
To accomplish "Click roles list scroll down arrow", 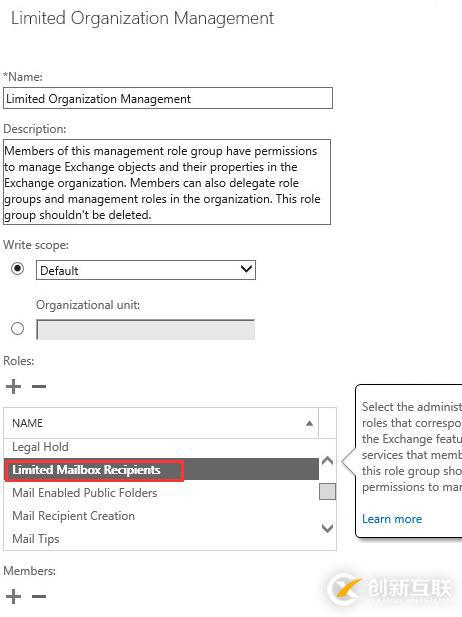I will [327, 528].
